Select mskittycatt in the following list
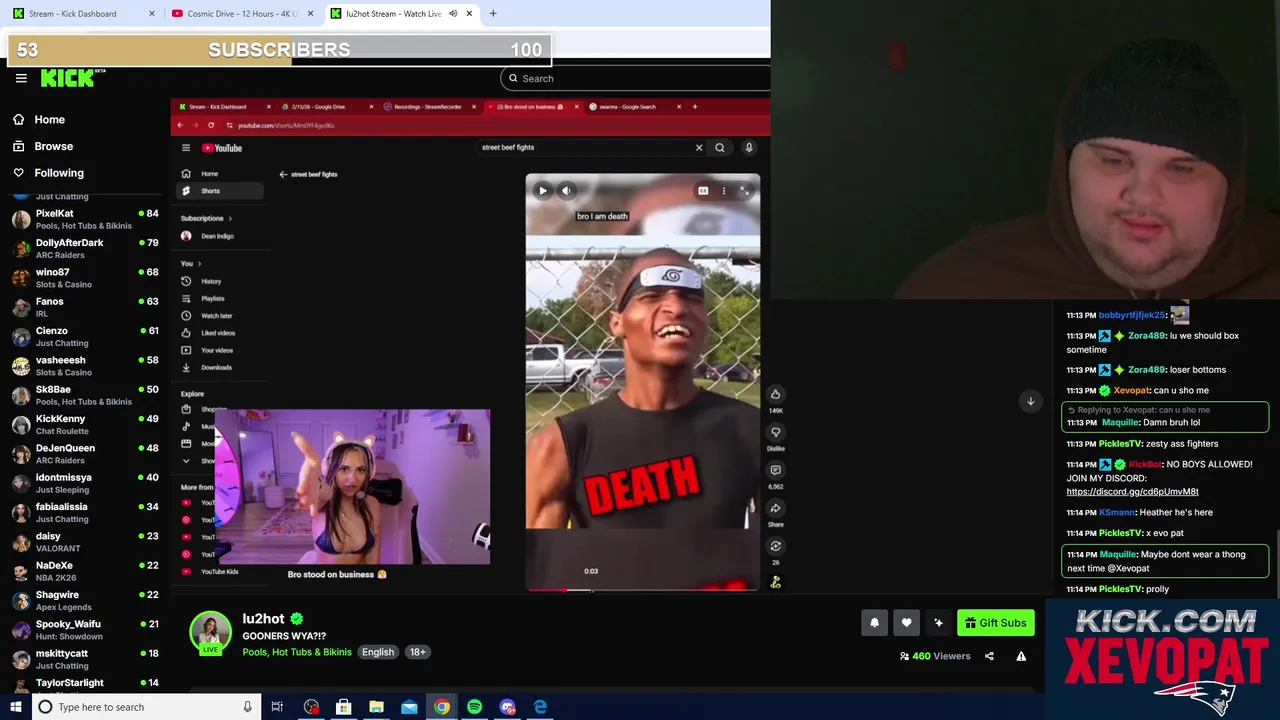The width and height of the screenshot is (1280, 720). click(x=85, y=659)
